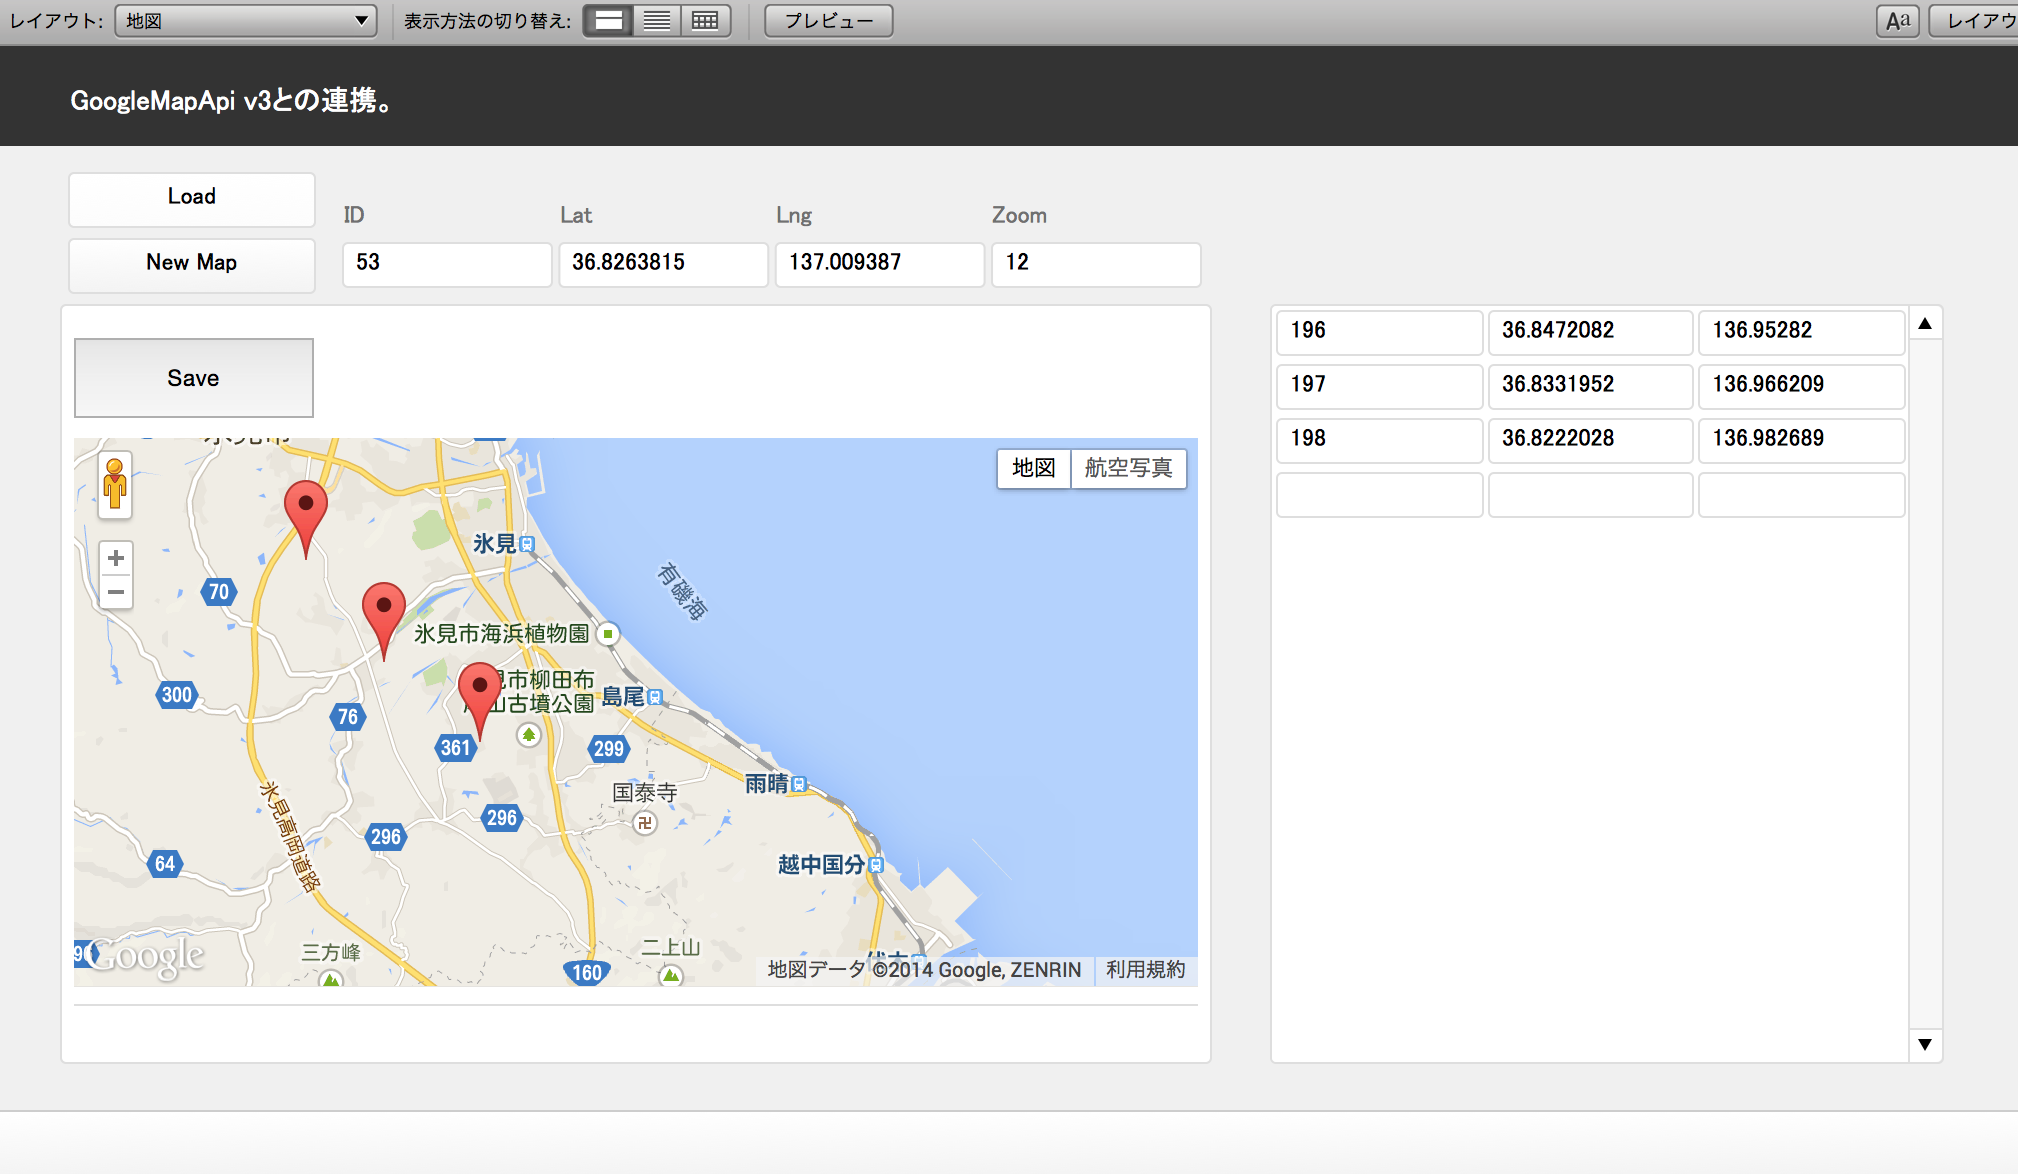Select the 地図 map type toggle
This screenshot has height=1174, width=2018.
point(1034,468)
